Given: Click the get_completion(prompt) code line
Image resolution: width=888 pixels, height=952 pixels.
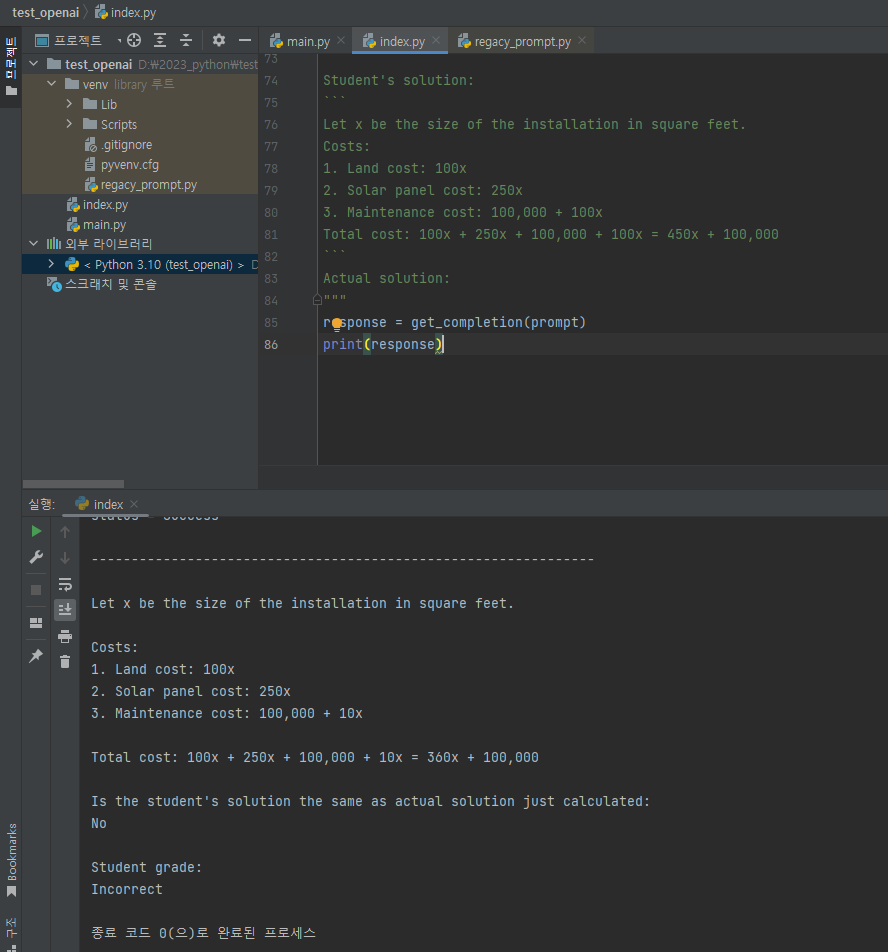Looking at the screenshot, I should pyautogui.click(x=454, y=322).
